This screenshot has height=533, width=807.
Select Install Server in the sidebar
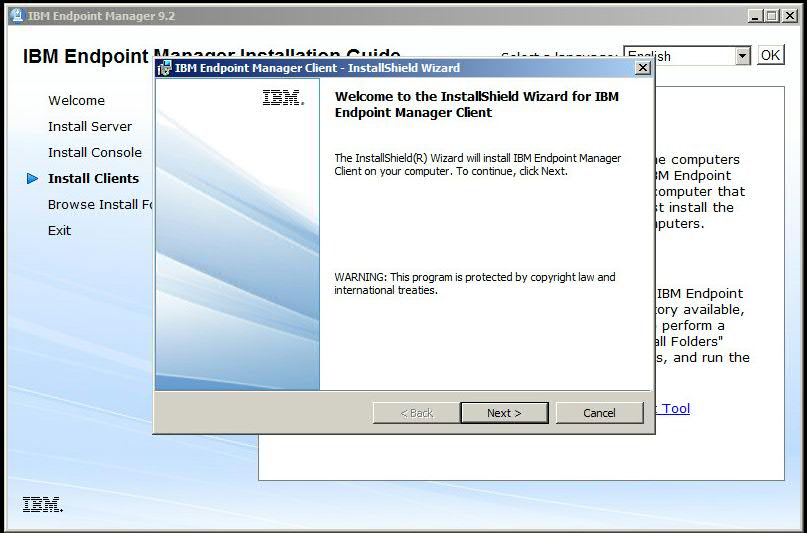click(90, 127)
